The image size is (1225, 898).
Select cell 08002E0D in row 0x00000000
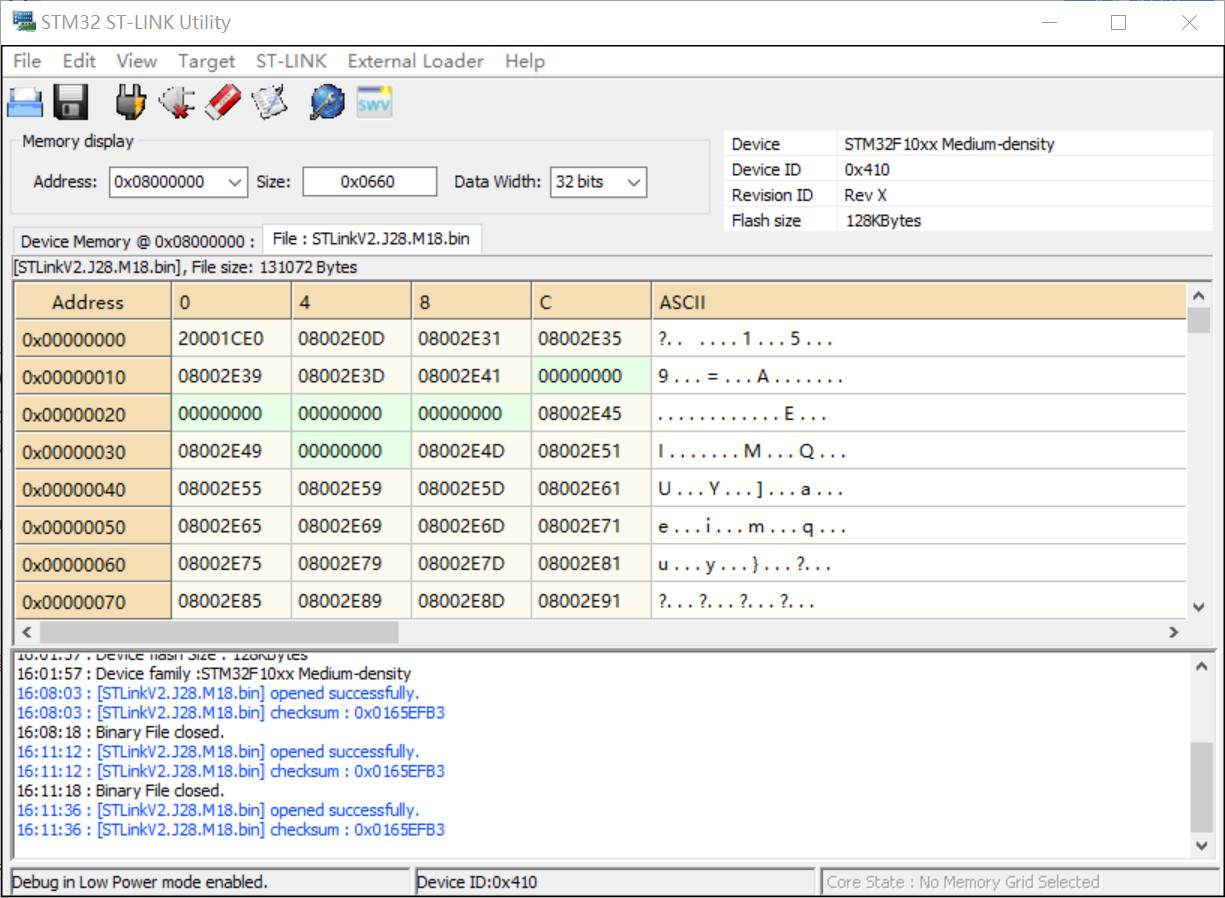[352, 339]
